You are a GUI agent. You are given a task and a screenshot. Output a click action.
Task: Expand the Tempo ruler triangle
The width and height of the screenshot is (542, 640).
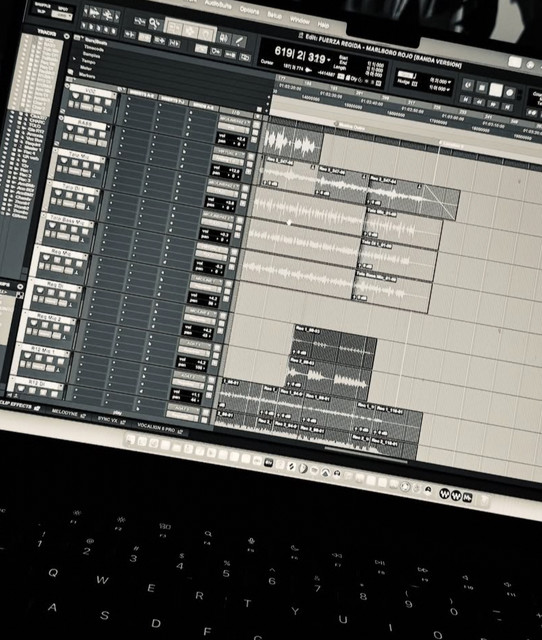(75, 60)
